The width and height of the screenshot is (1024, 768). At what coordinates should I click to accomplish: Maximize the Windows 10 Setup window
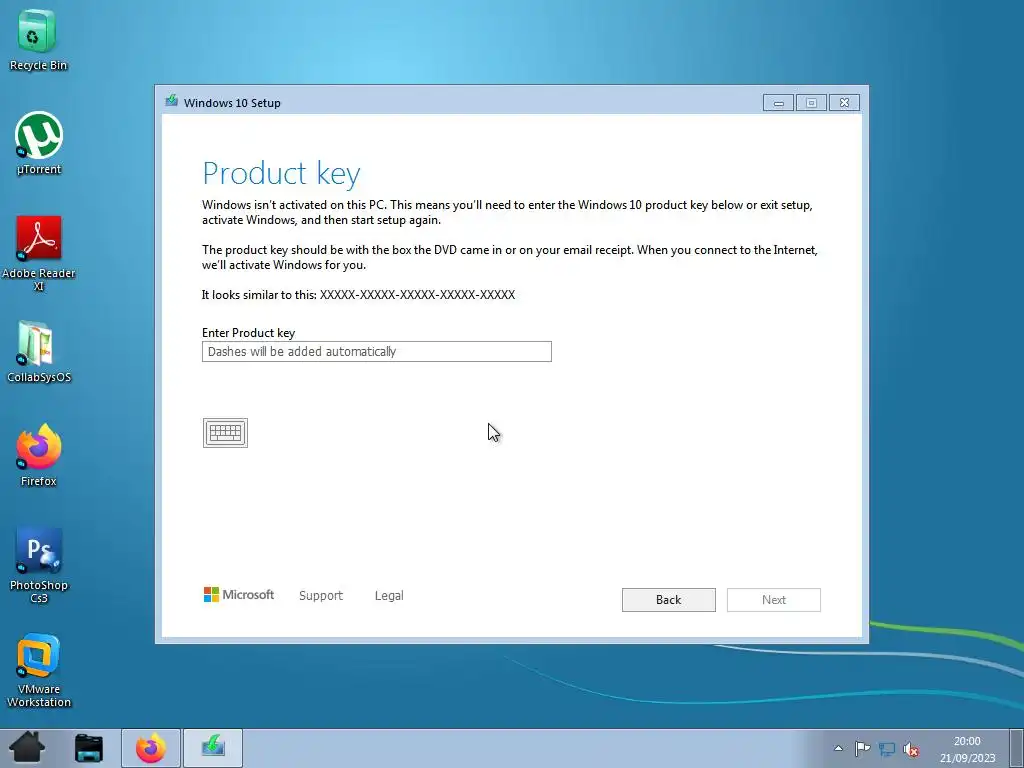pos(811,103)
